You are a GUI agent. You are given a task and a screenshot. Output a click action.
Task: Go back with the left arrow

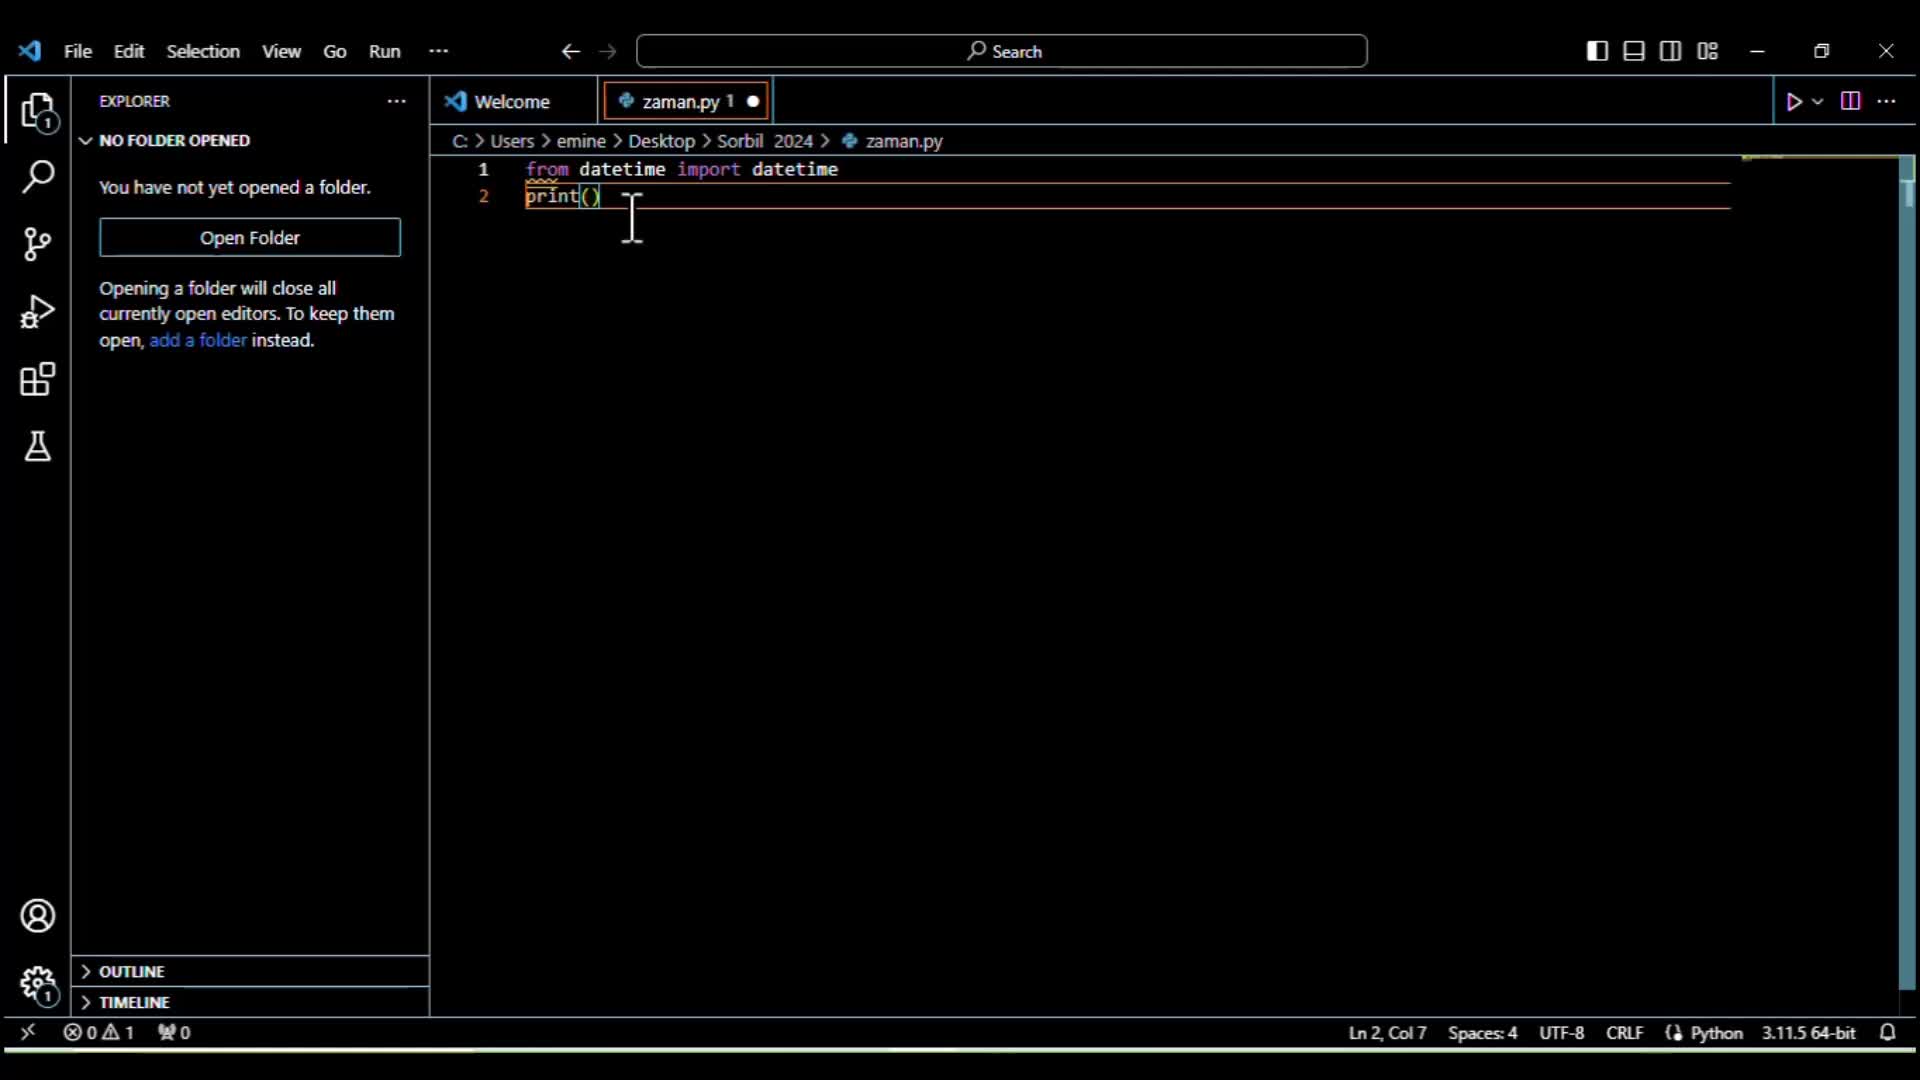571,51
